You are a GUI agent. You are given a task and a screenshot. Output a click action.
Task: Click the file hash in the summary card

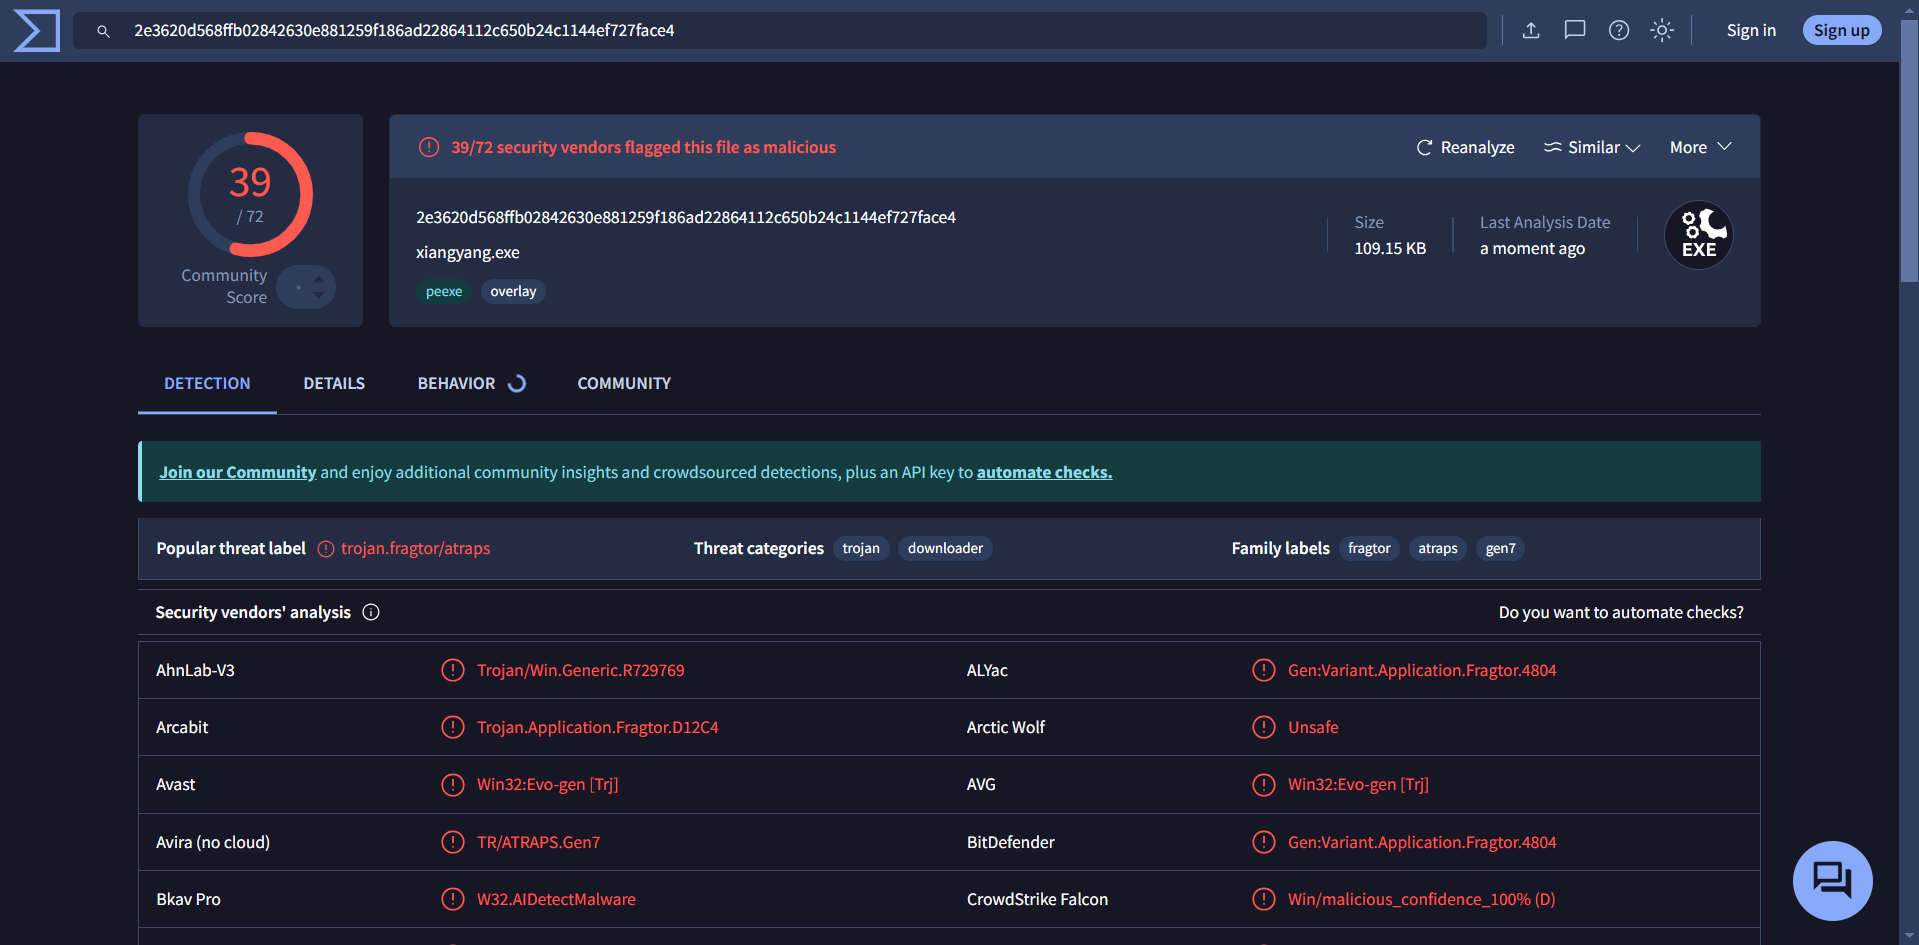point(686,218)
